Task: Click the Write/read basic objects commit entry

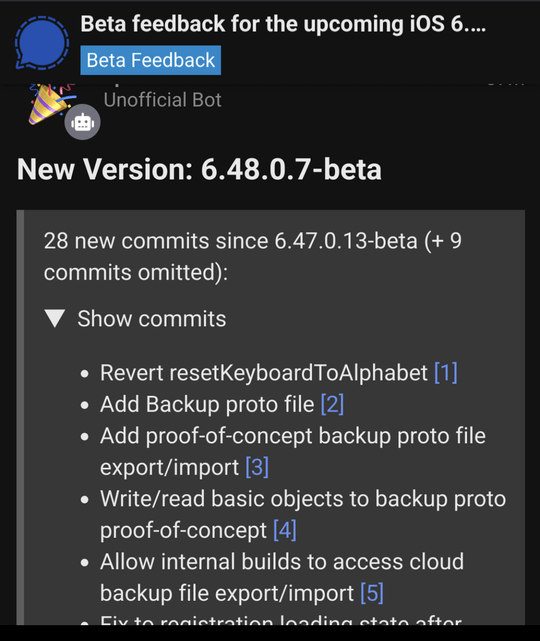Action: 303,514
